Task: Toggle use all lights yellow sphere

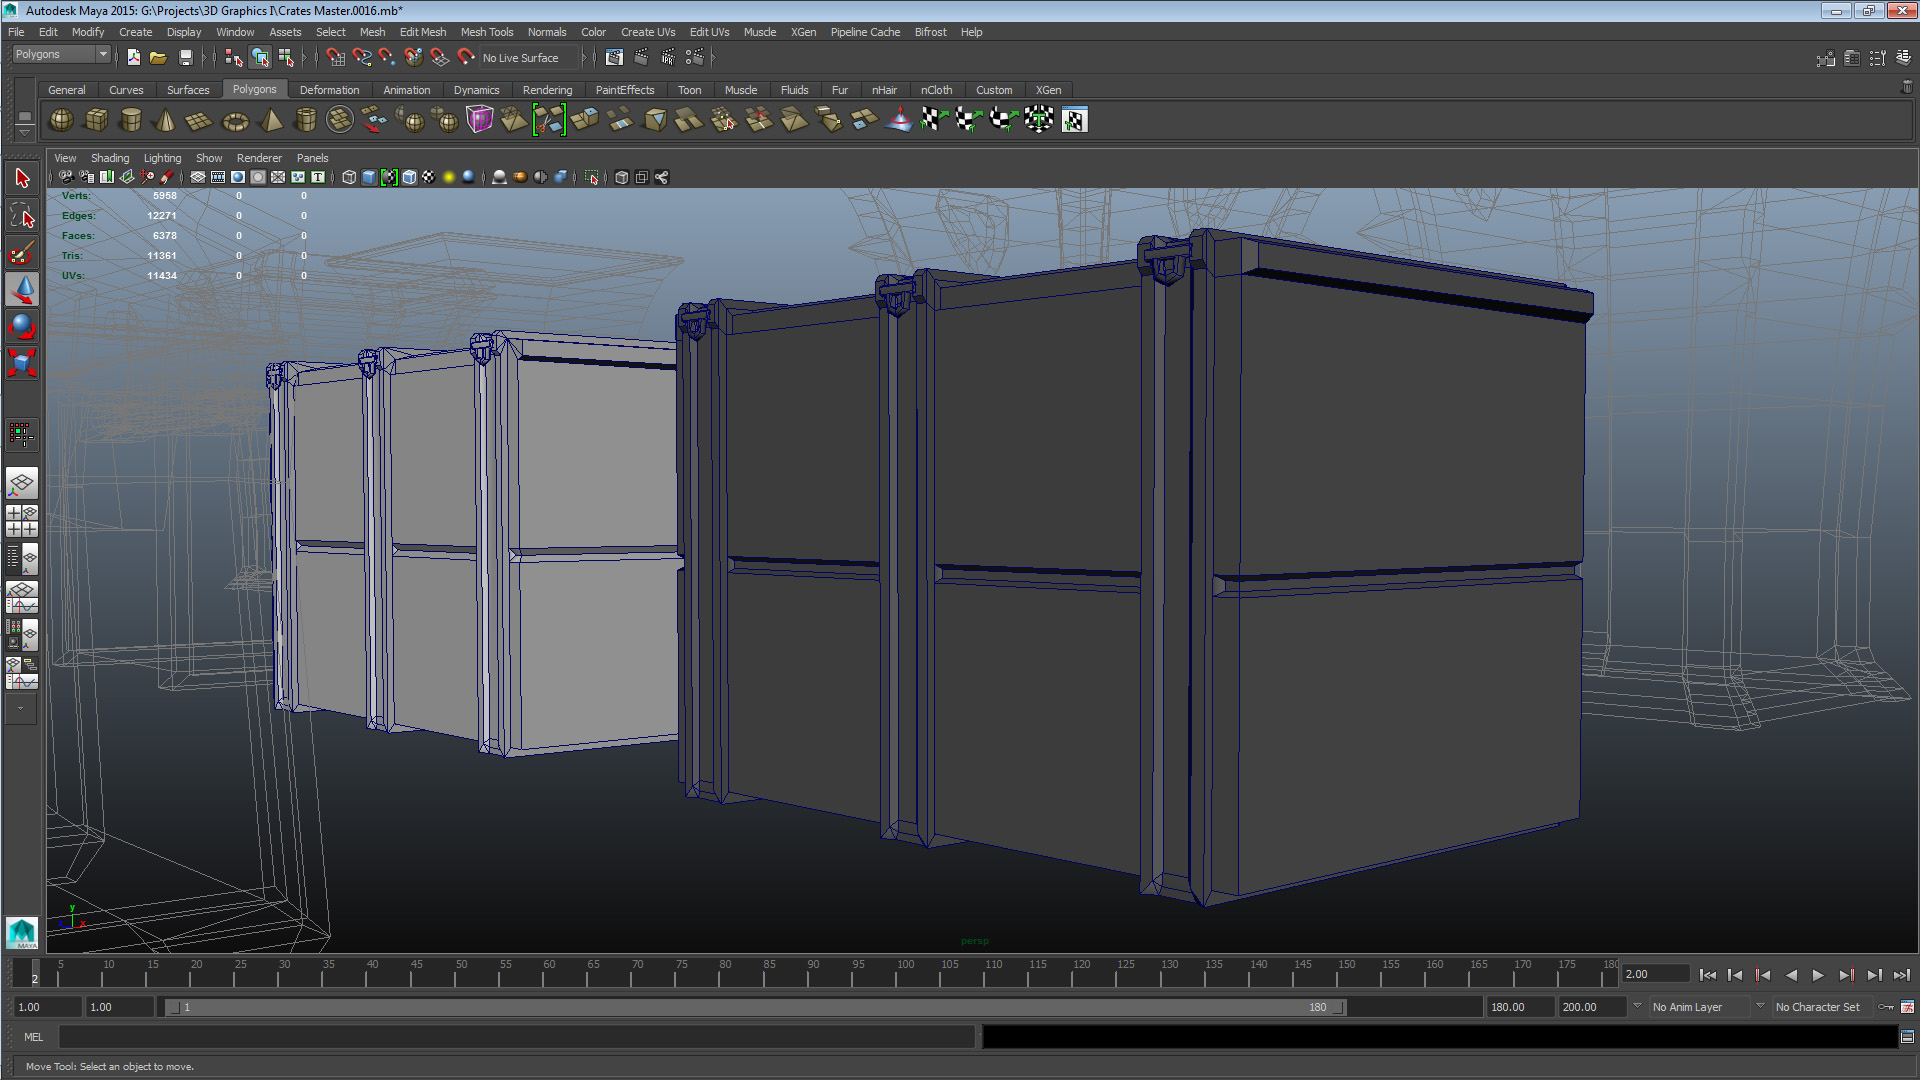Action: 449,177
